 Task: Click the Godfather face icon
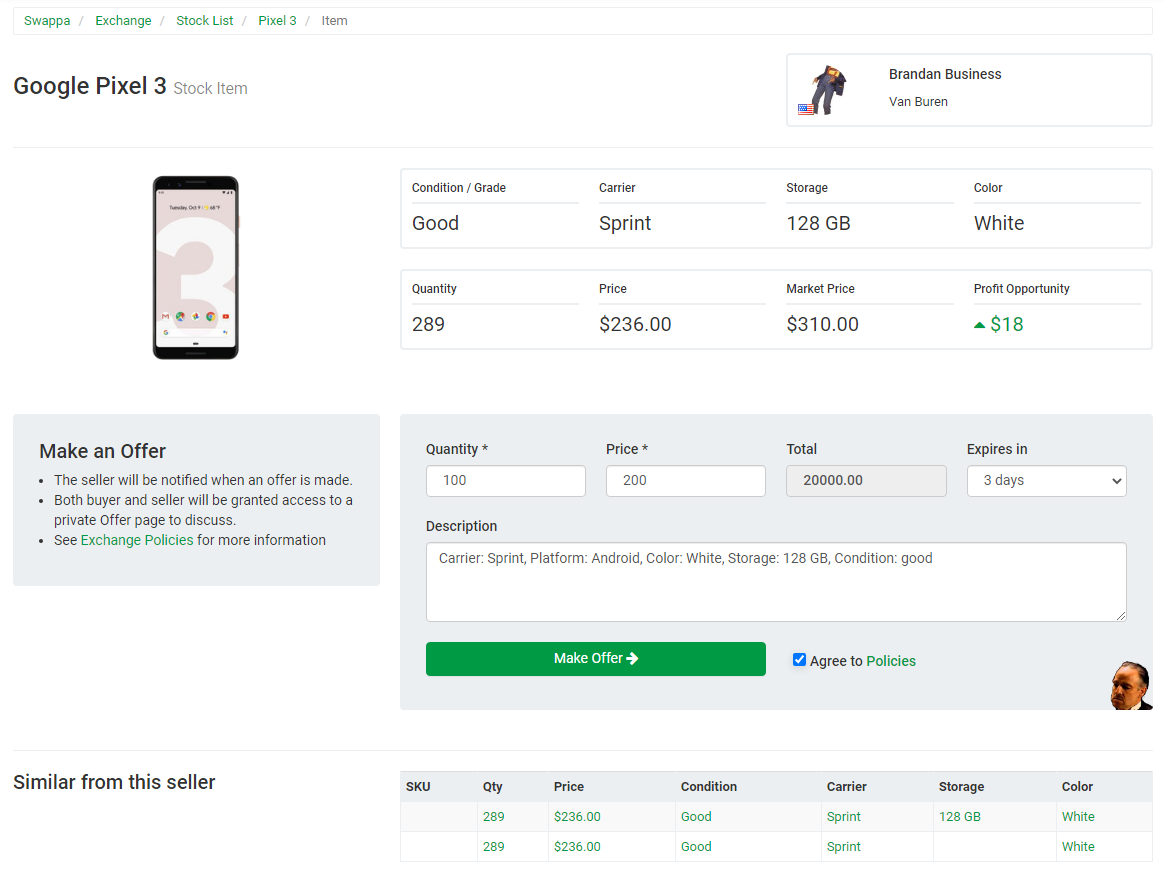[x=1131, y=685]
